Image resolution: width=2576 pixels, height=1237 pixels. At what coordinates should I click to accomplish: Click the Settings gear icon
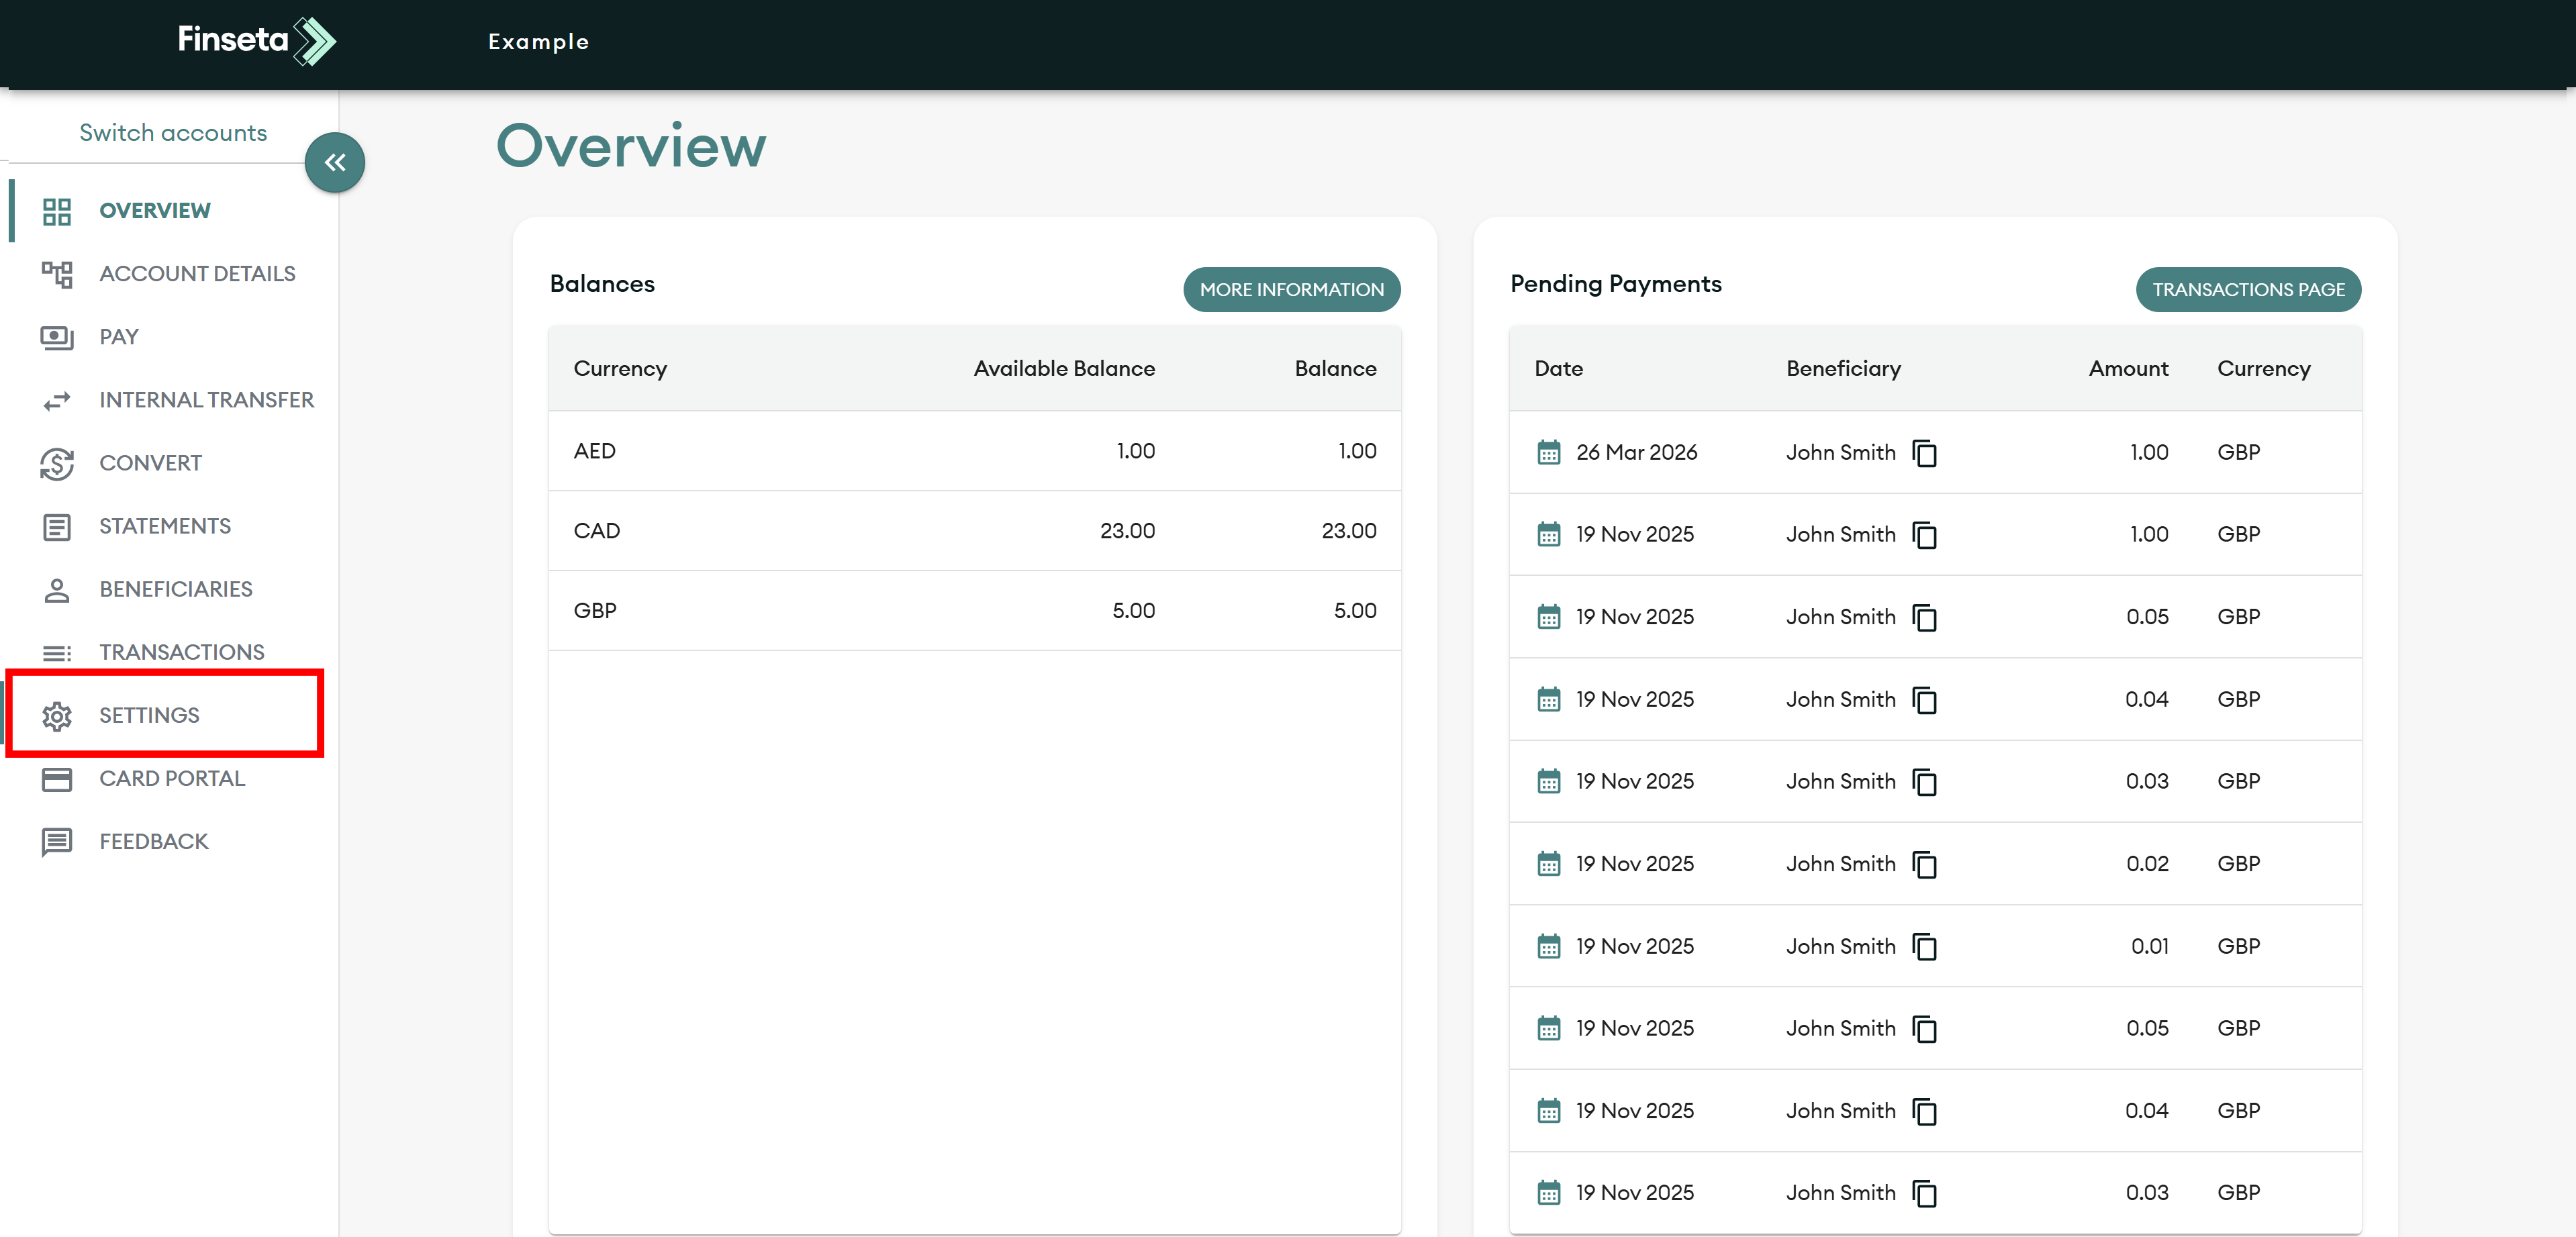57,716
